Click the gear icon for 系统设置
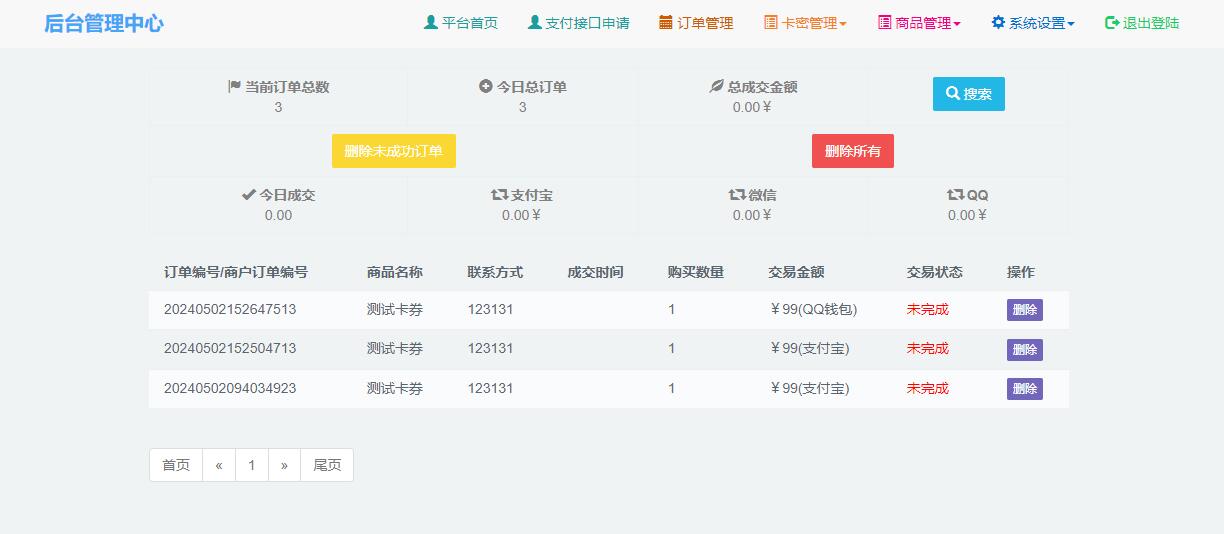The image size is (1224, 534). [998, 23]
